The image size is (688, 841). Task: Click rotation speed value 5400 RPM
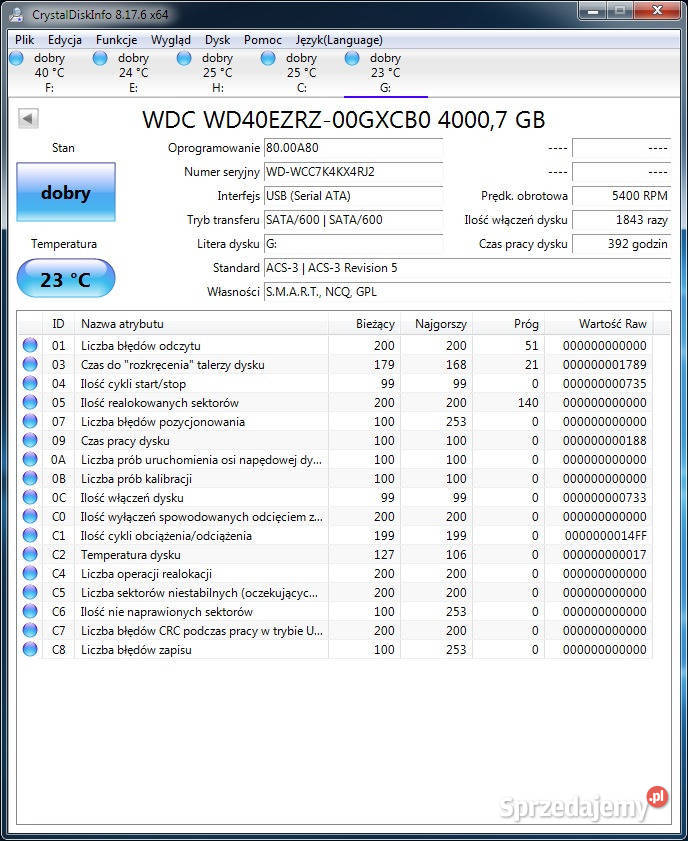(621, 196)
